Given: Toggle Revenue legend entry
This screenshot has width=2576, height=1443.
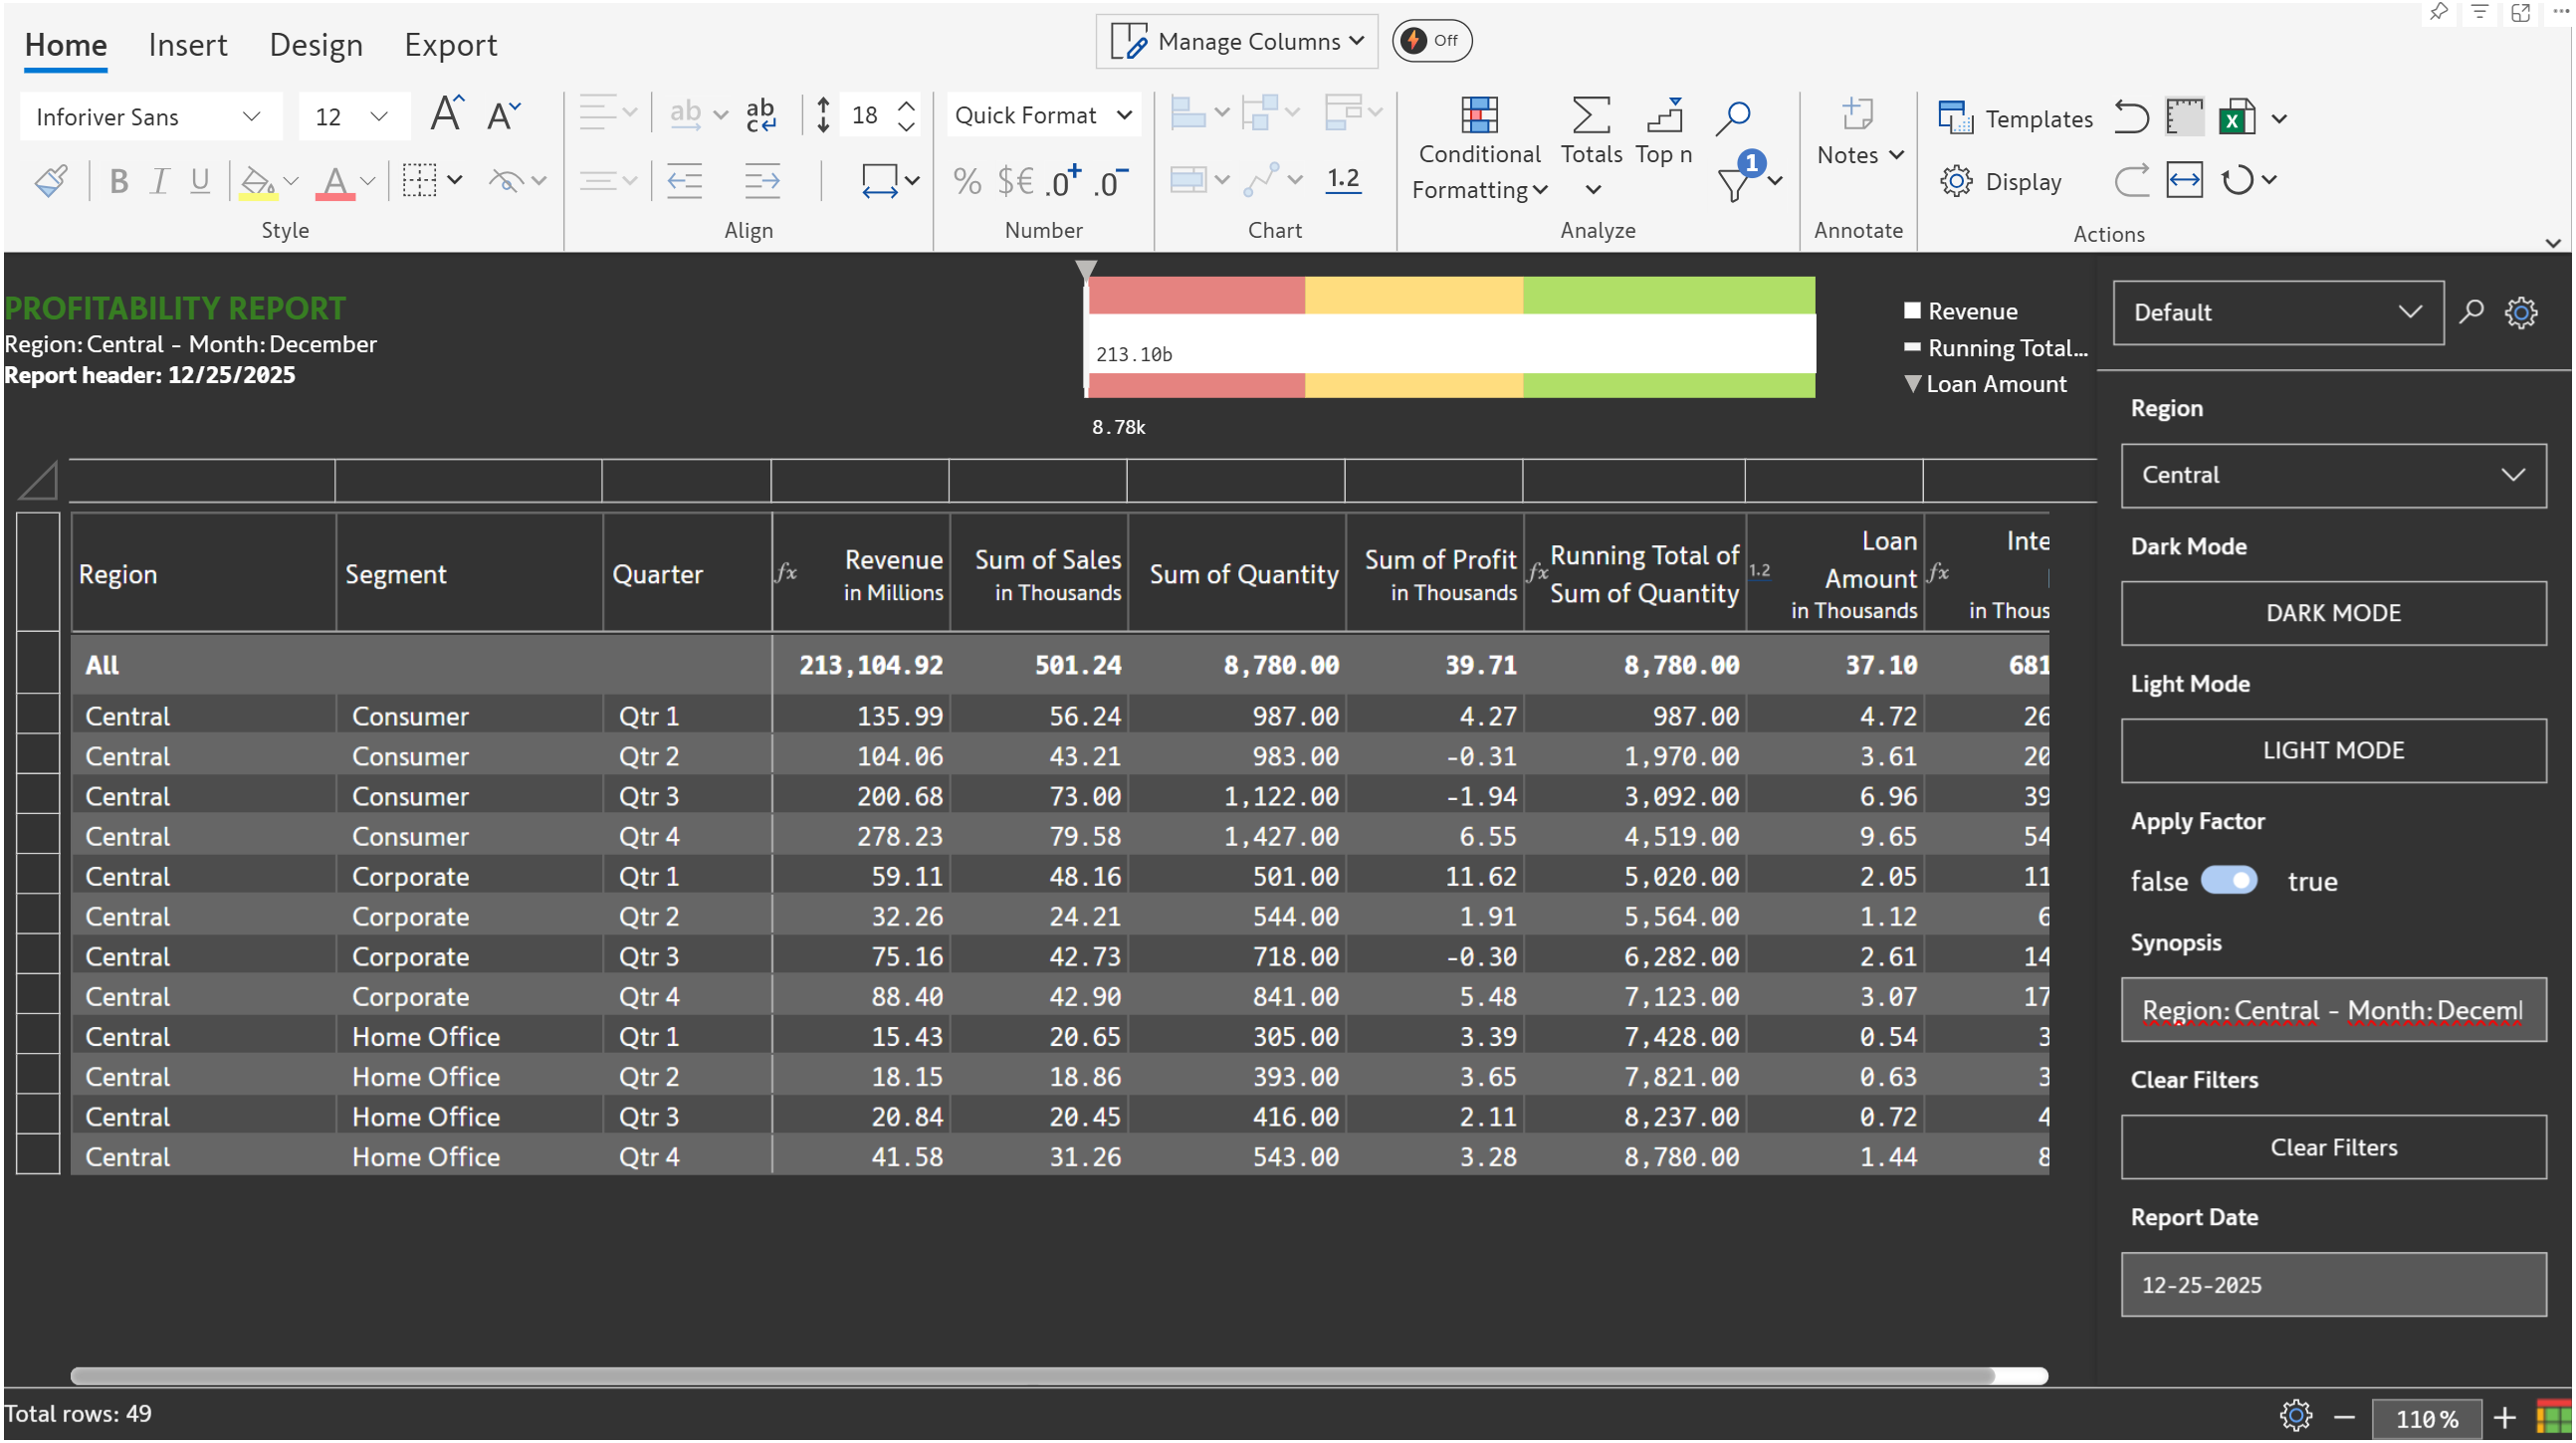Looking at the screenshot, I should [1960, 311].
